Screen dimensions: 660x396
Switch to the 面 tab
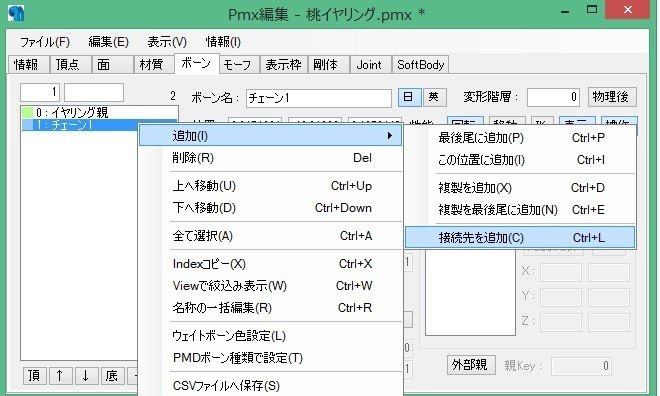(x=112, y=64)
